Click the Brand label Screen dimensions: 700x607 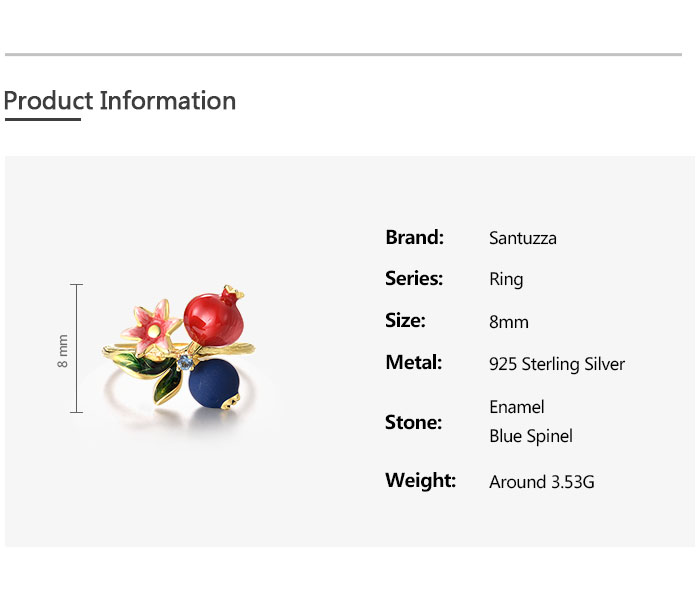[414, 237]
